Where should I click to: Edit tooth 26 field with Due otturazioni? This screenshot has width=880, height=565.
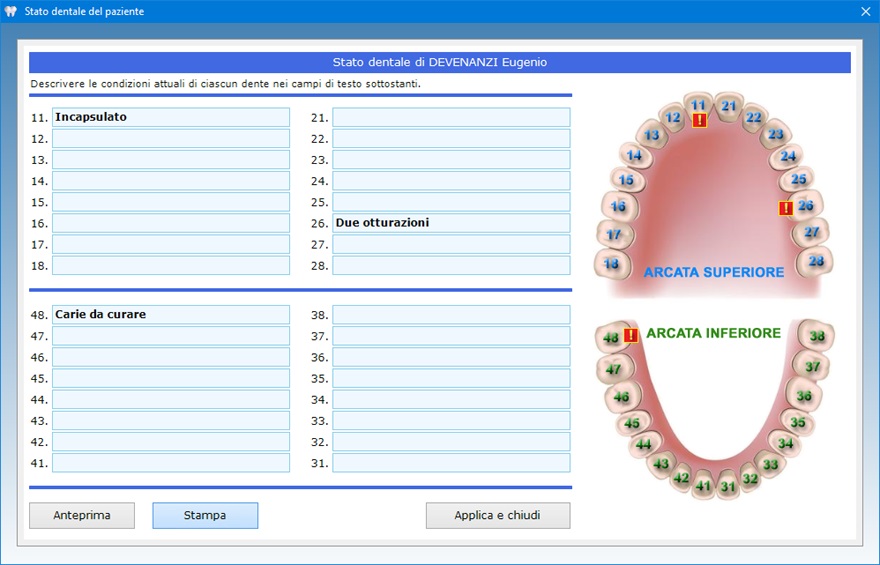(451, 223)
